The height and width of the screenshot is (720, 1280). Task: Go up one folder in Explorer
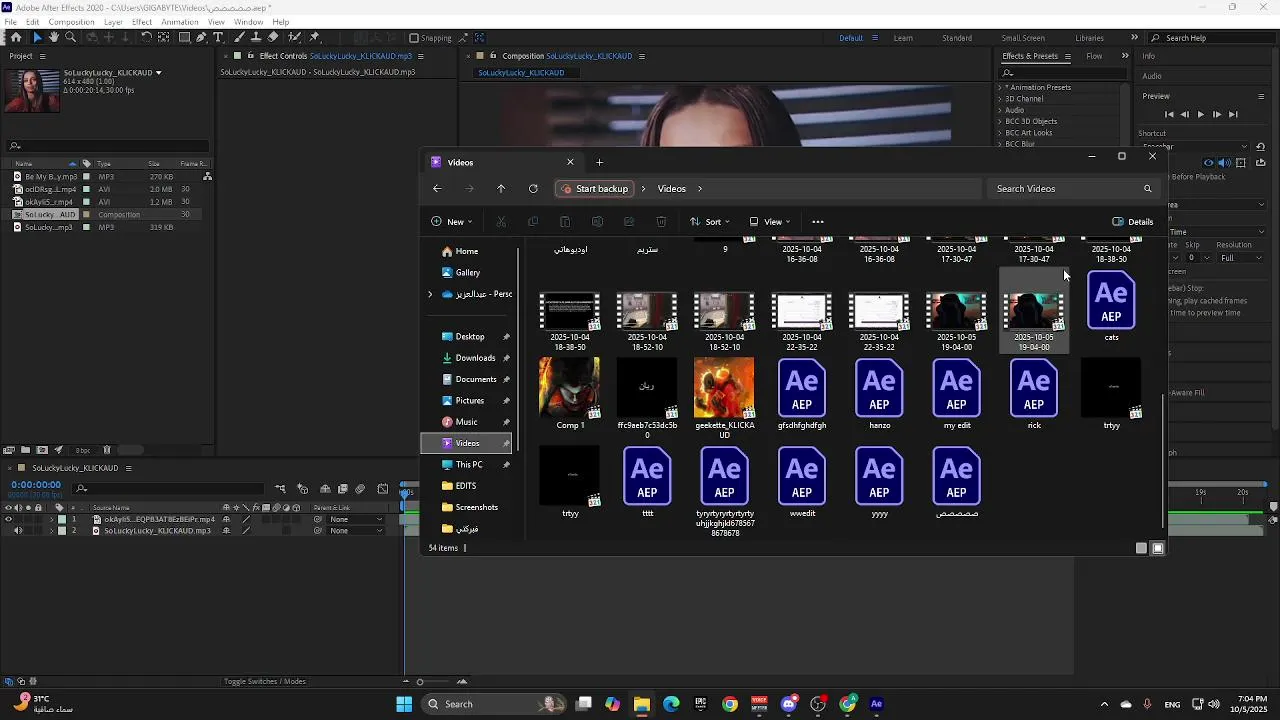click(x=501, y=189)
